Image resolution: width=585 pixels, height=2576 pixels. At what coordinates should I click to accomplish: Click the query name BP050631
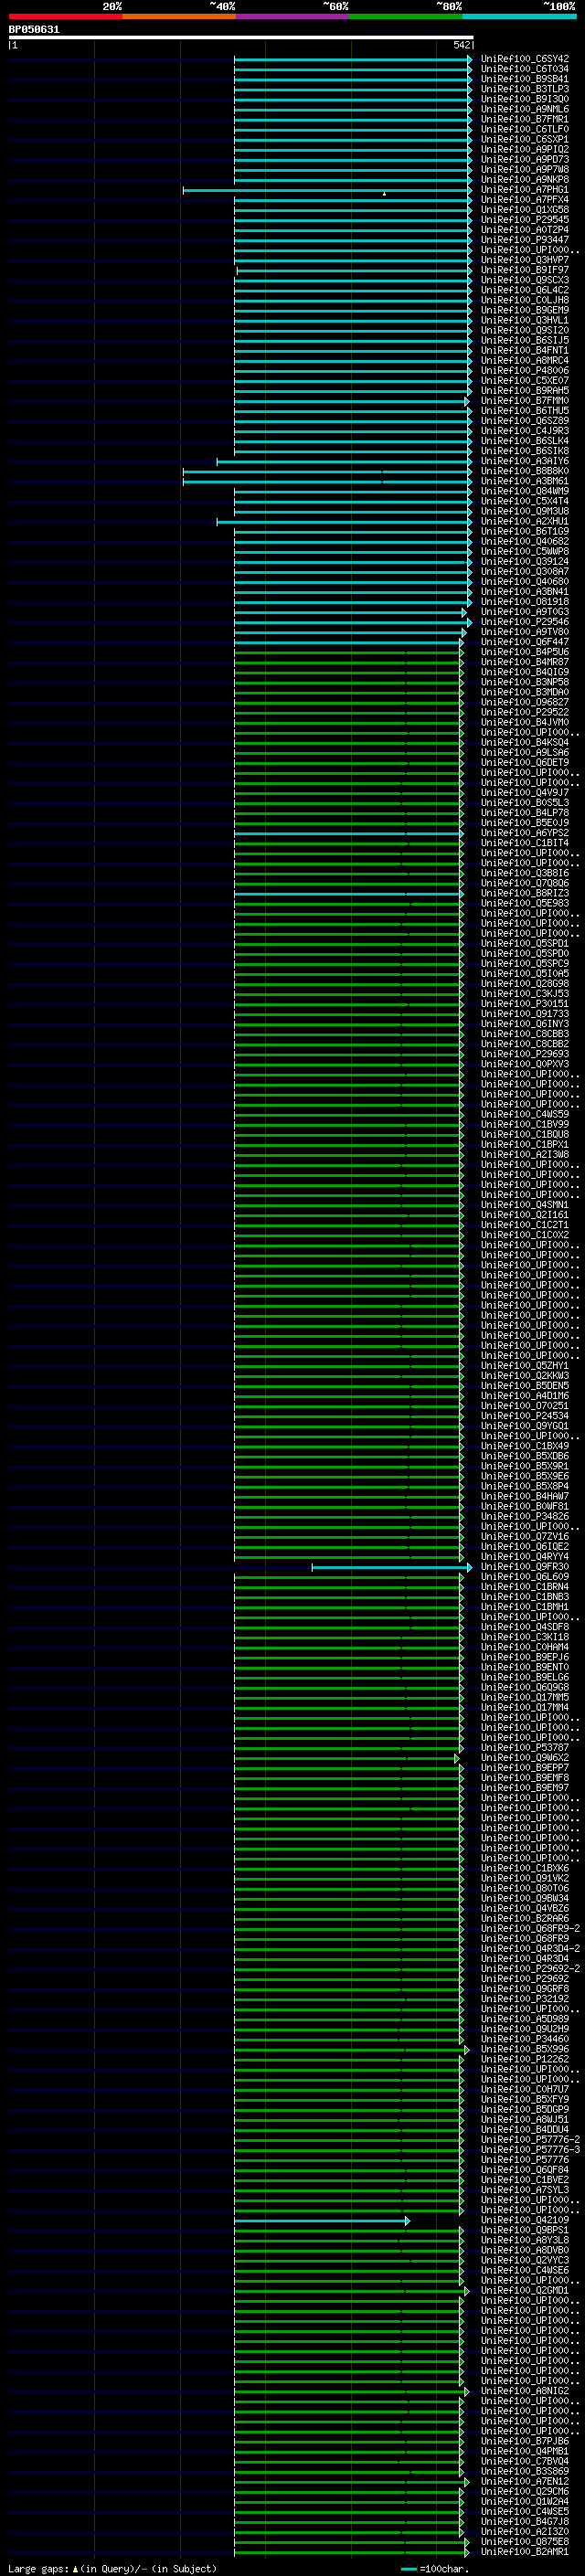pos(34,30)
